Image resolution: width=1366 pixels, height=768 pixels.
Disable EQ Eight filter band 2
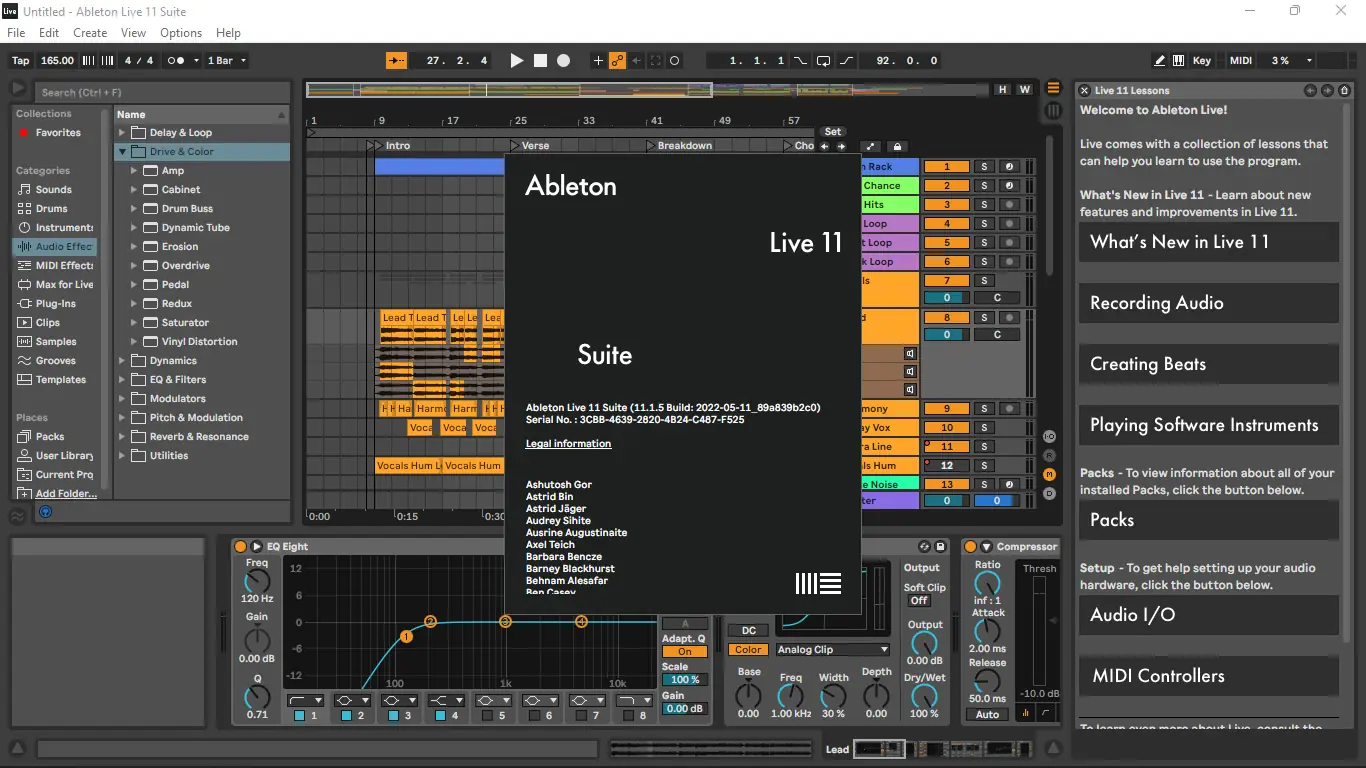[x=346, y=716]
